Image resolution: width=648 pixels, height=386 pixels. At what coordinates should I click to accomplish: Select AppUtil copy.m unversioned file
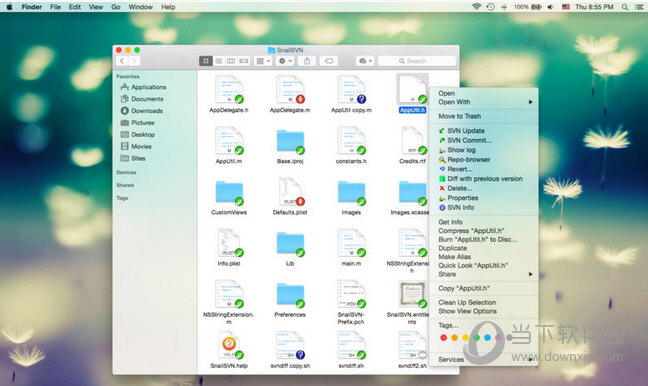point(351,90)
